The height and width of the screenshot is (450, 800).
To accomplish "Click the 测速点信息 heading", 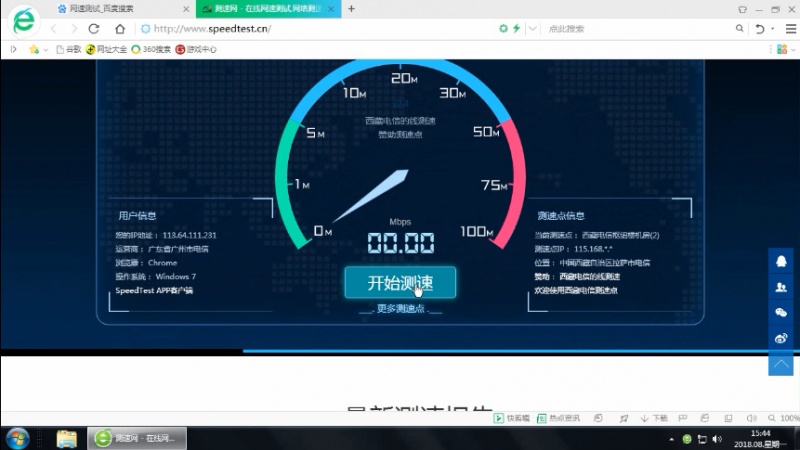I will (561, 216).
